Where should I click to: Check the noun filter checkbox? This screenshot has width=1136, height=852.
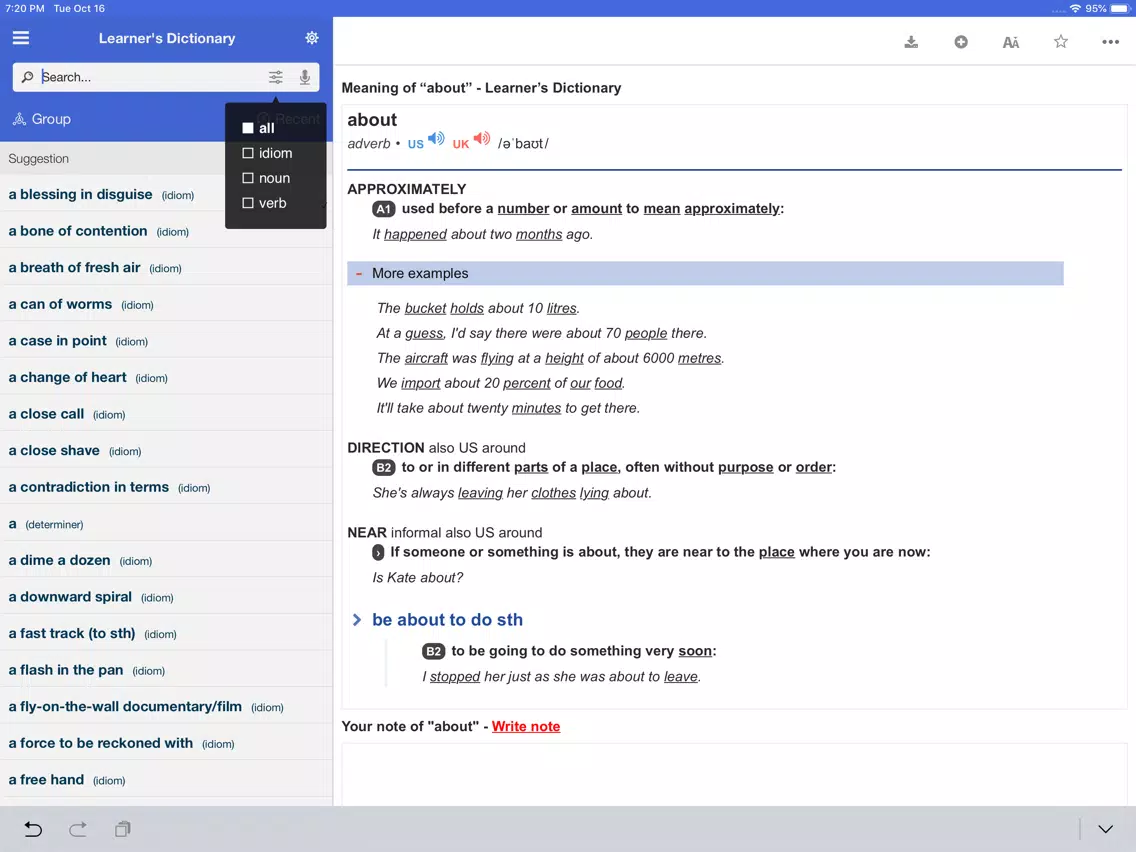pyautogui.click(x=248, y=178)
